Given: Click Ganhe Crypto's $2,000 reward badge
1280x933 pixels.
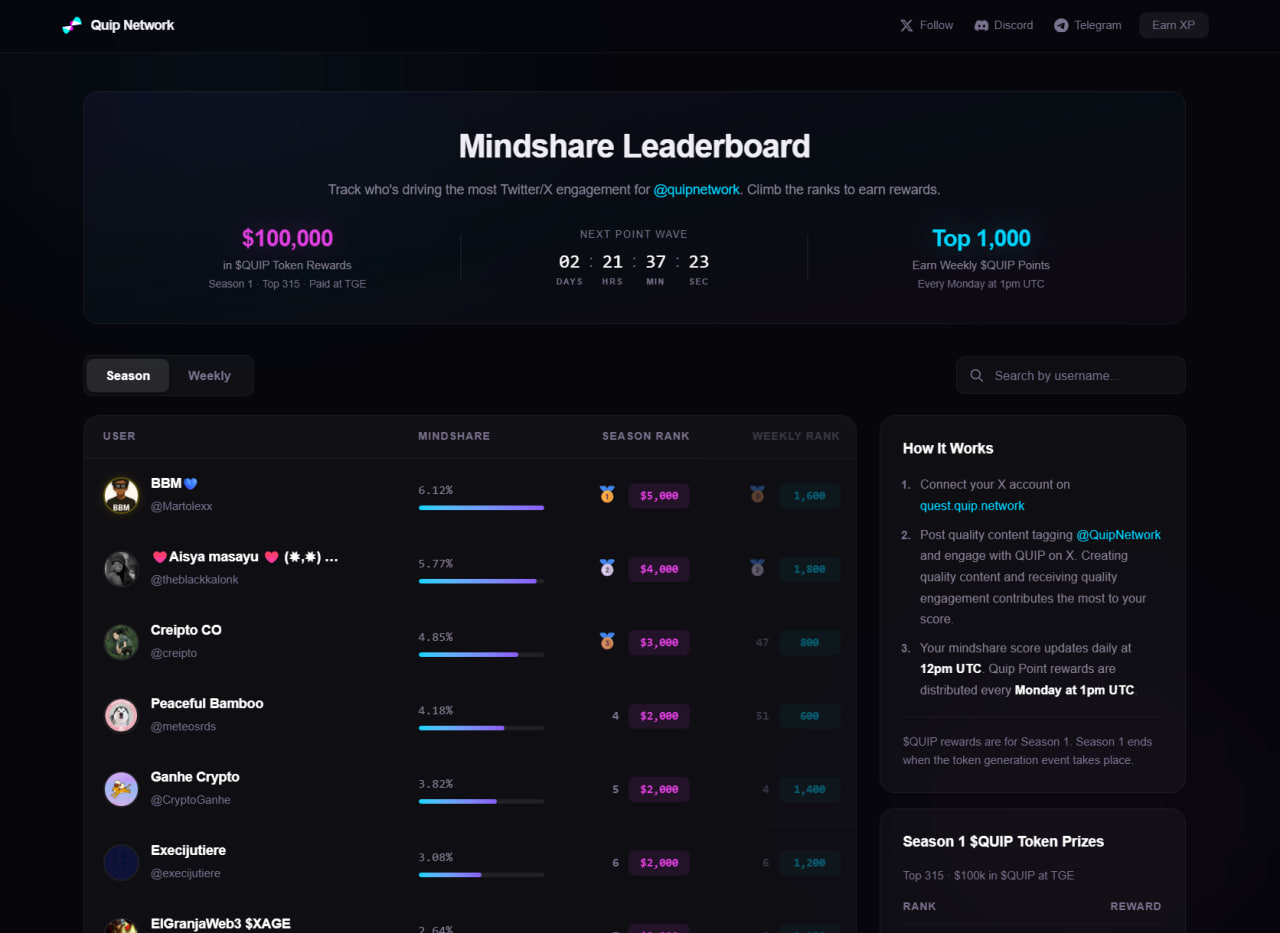Looking at the screenshot, I should coord(659,790).
